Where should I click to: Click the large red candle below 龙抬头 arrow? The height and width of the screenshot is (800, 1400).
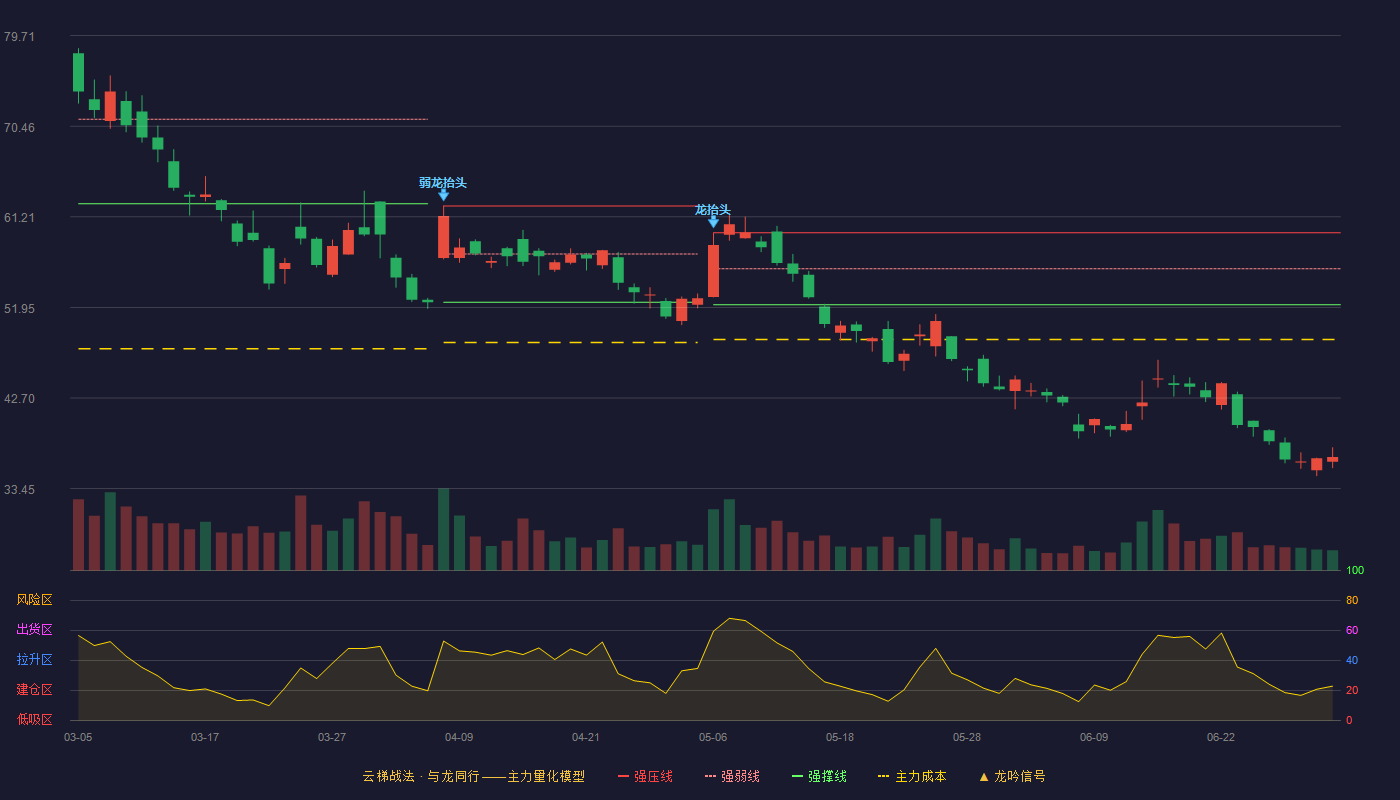713,271
